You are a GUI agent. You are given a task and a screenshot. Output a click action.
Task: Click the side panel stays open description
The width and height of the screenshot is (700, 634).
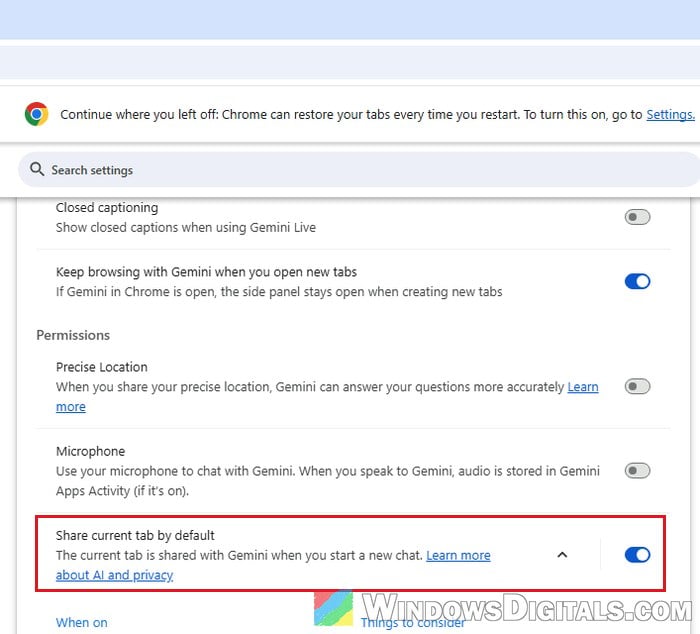(x=279, y=292)
